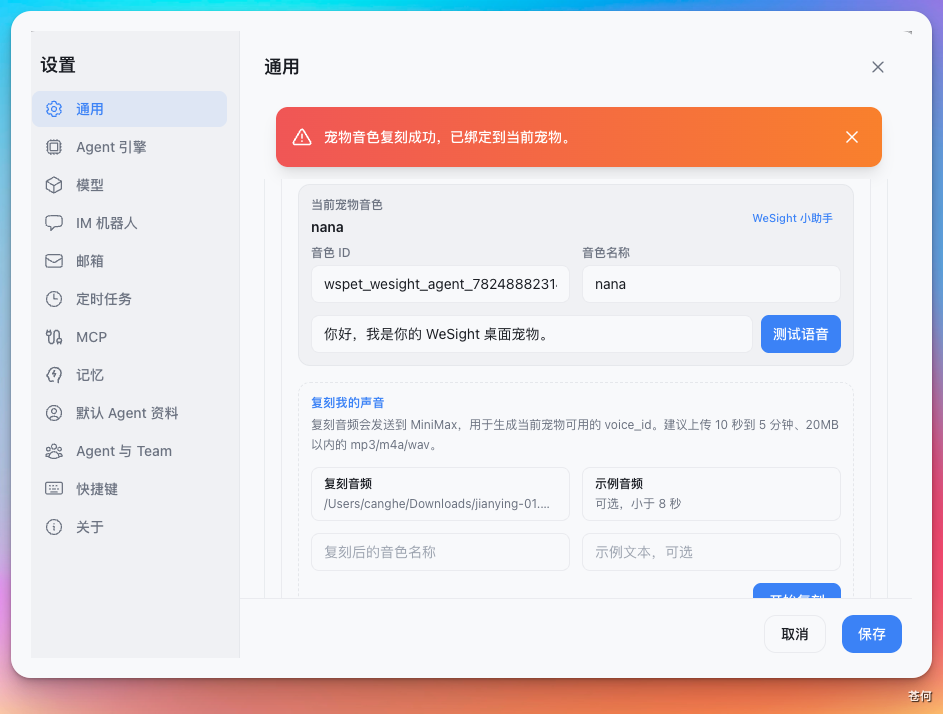This screenshot has width=943, height=714.
Task: Open 默认 Agent 资料 section
Action: 129,413
